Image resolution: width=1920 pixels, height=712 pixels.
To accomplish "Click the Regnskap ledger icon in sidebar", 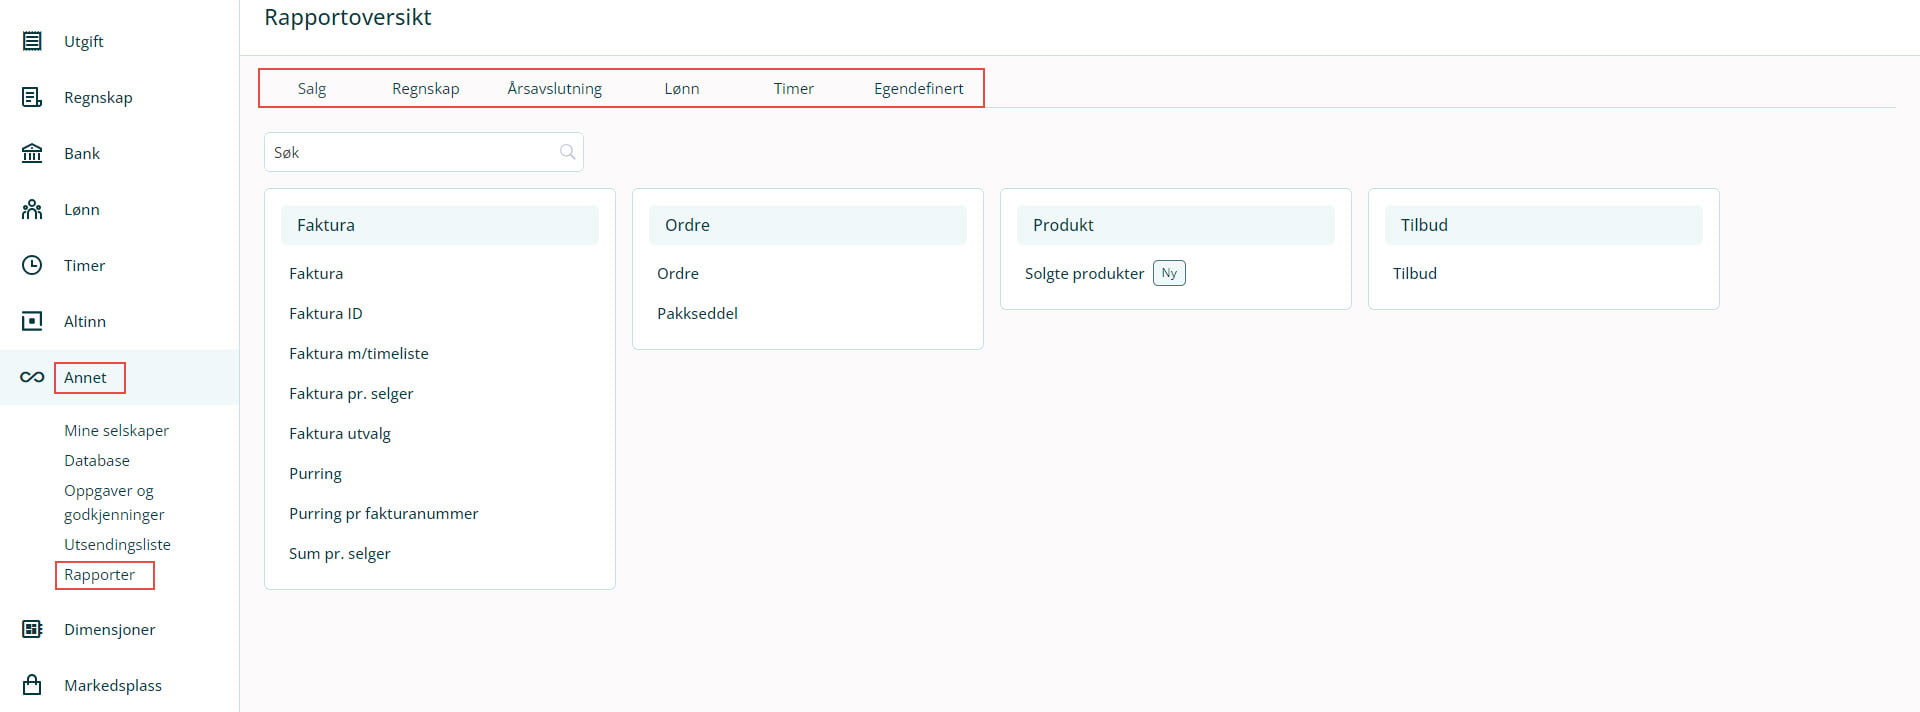I will [x=32, y=97].
